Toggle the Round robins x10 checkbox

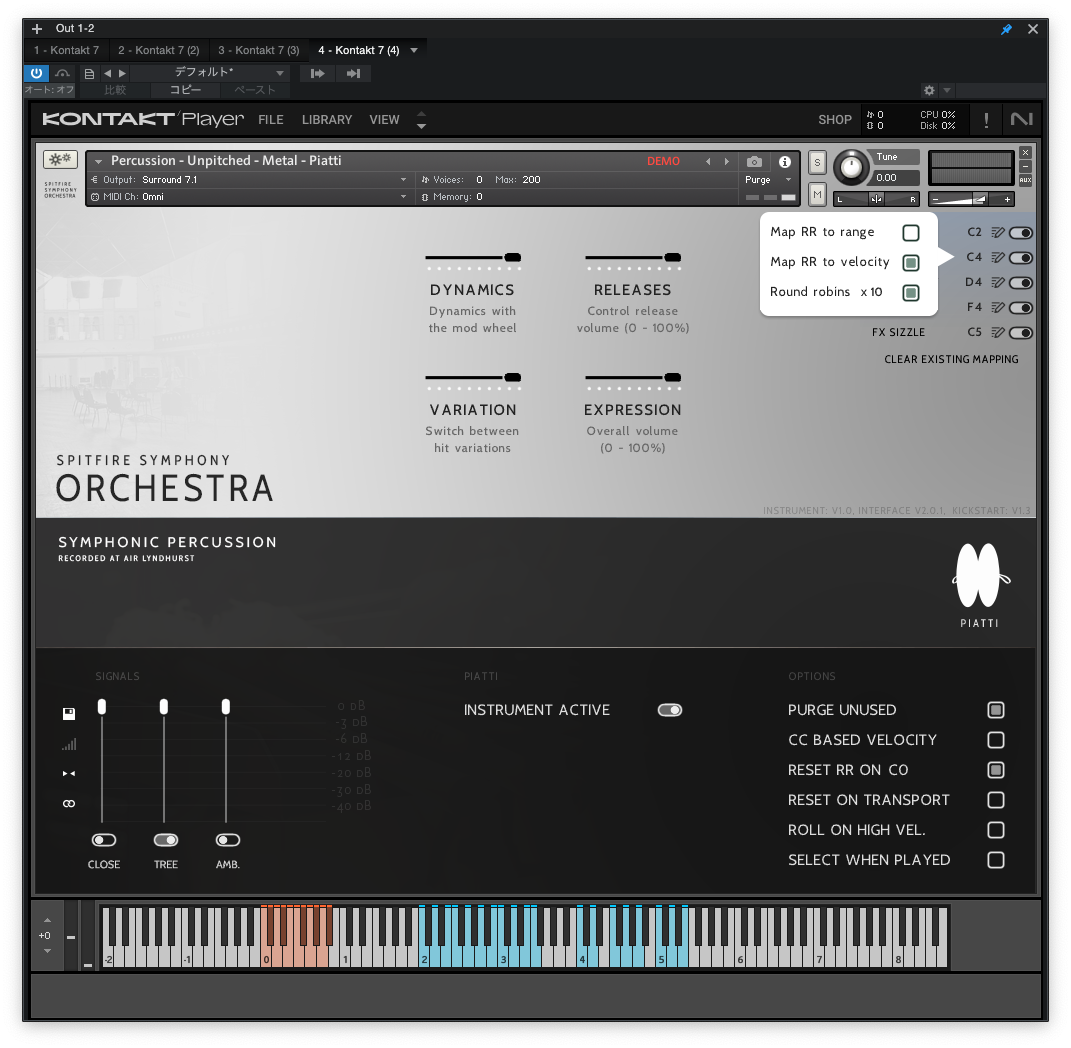pyautogui.click(x=910, y=292)
